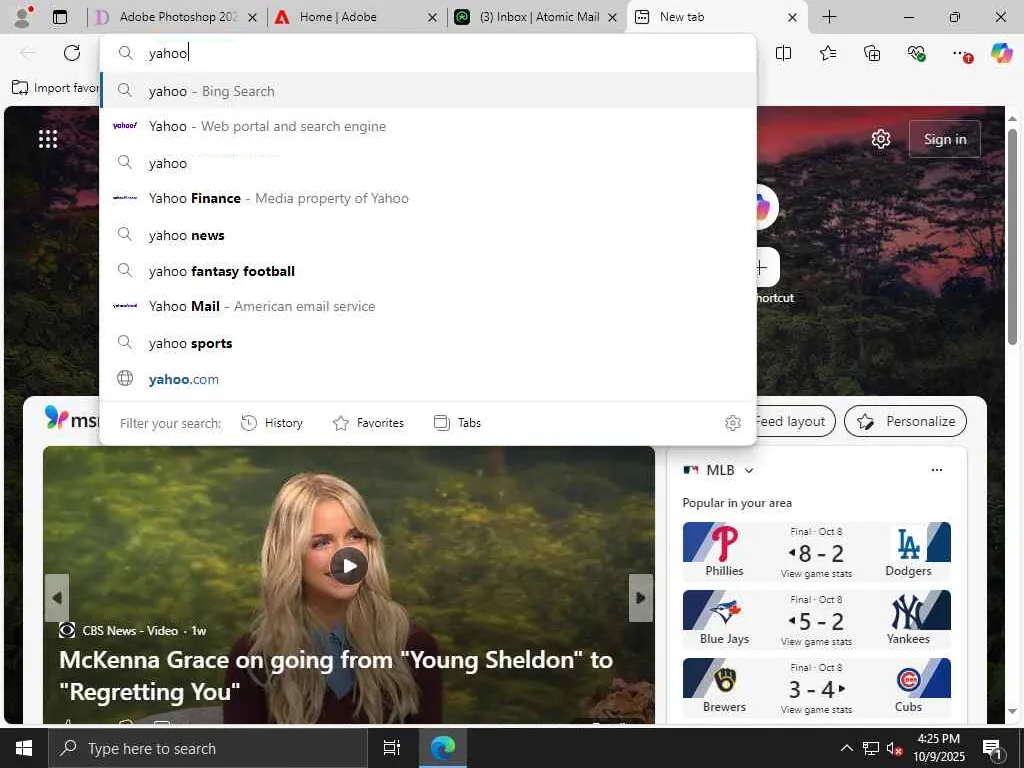1024x768 pixels.
Task: Open the Collections icon
Action: [872, 53]
